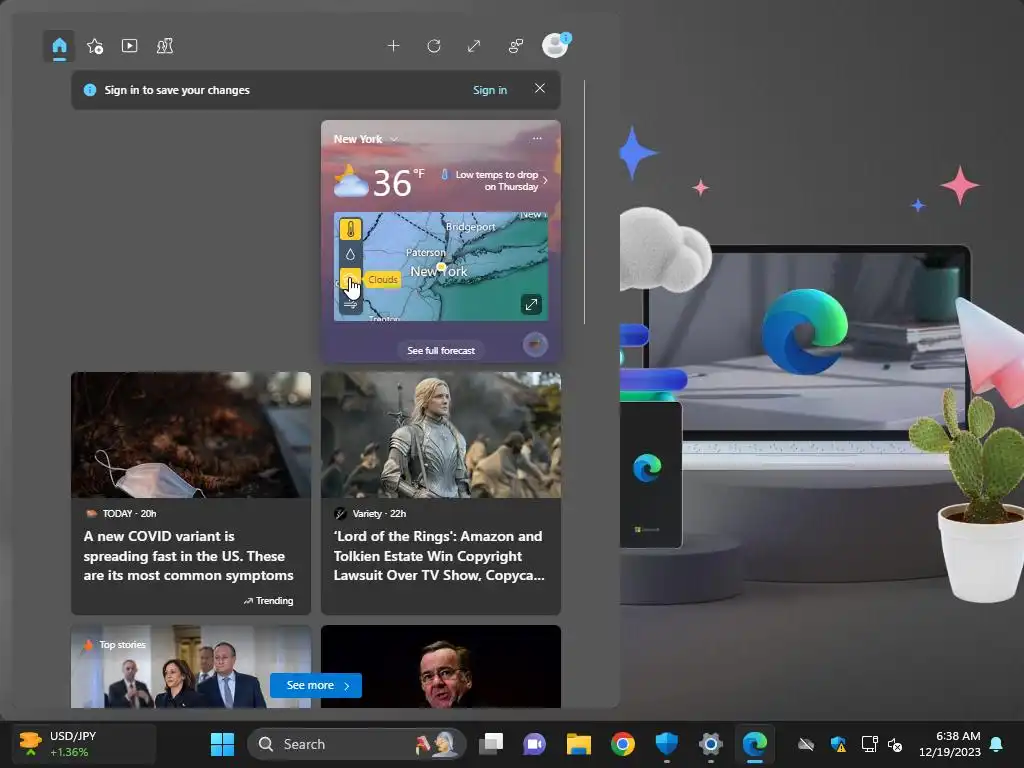The image size is (1024, 768).
Task: Click the 36 temperature reading
Action: click(x=392, y=184)
